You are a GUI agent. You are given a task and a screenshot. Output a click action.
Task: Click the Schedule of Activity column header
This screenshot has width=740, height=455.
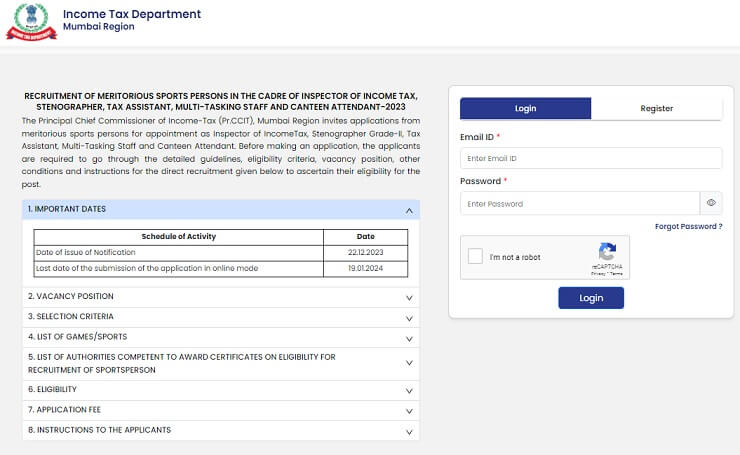[x=179, y=237]
